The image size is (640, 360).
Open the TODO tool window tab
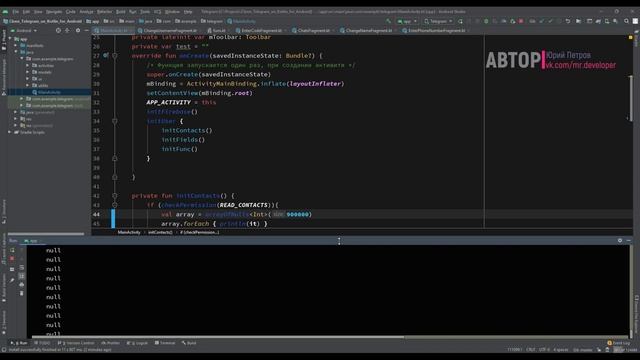(x=42, y=343)
